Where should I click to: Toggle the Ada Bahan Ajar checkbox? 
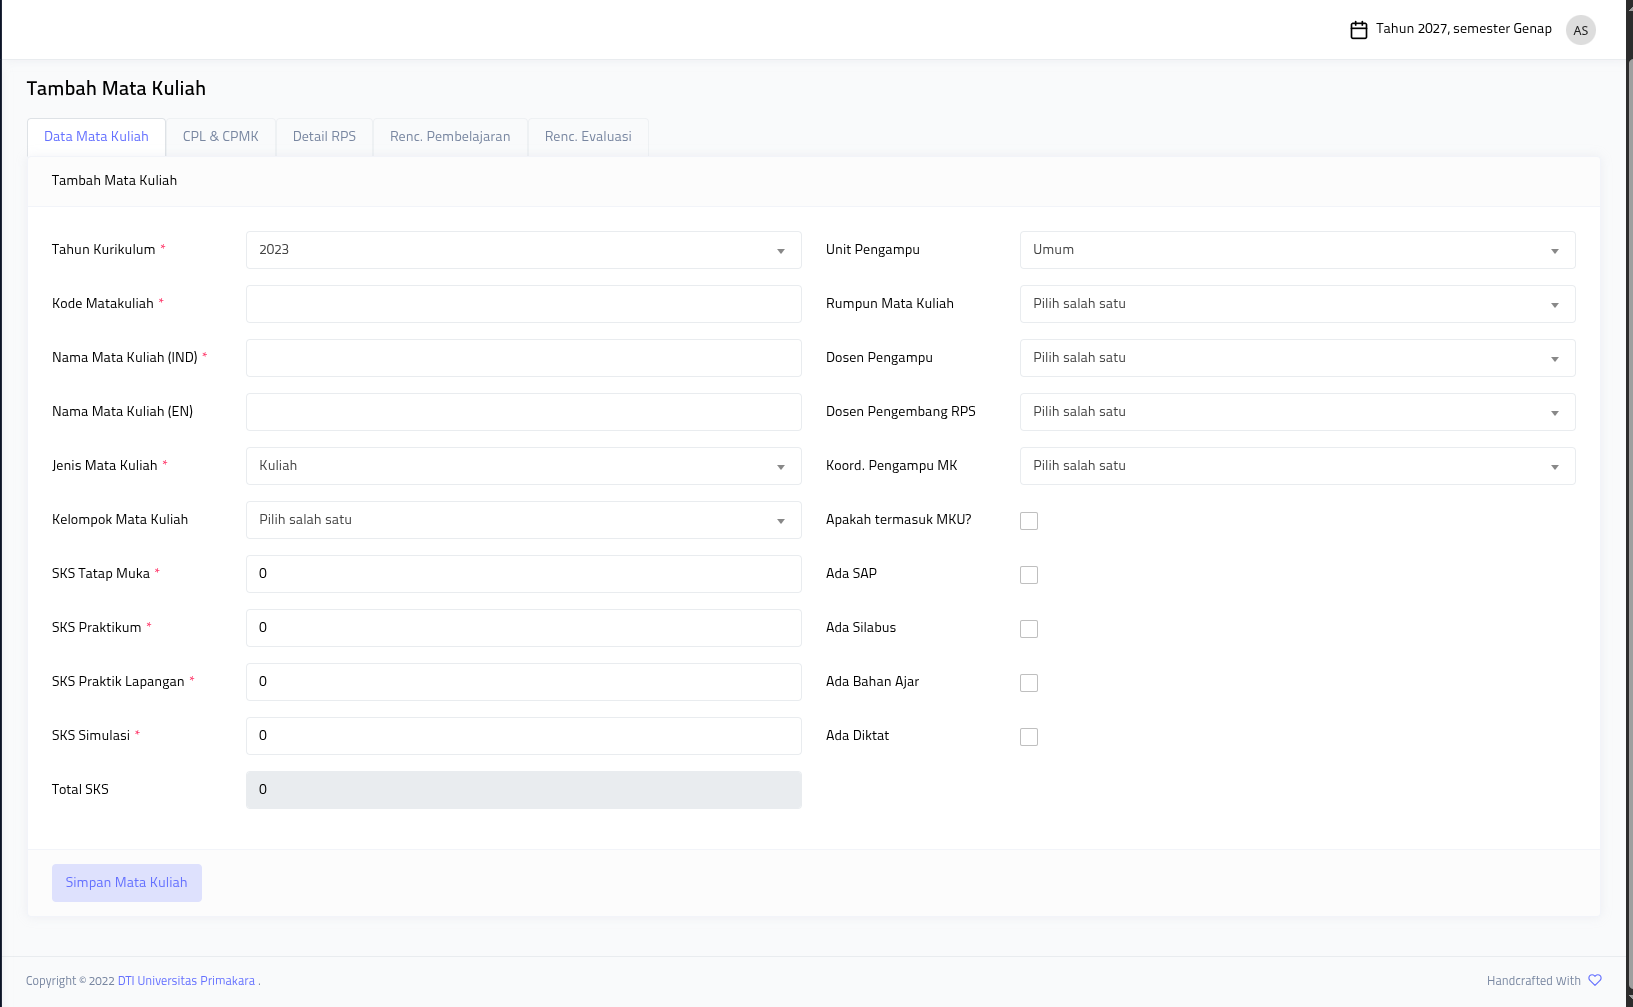coord(1029,683)
